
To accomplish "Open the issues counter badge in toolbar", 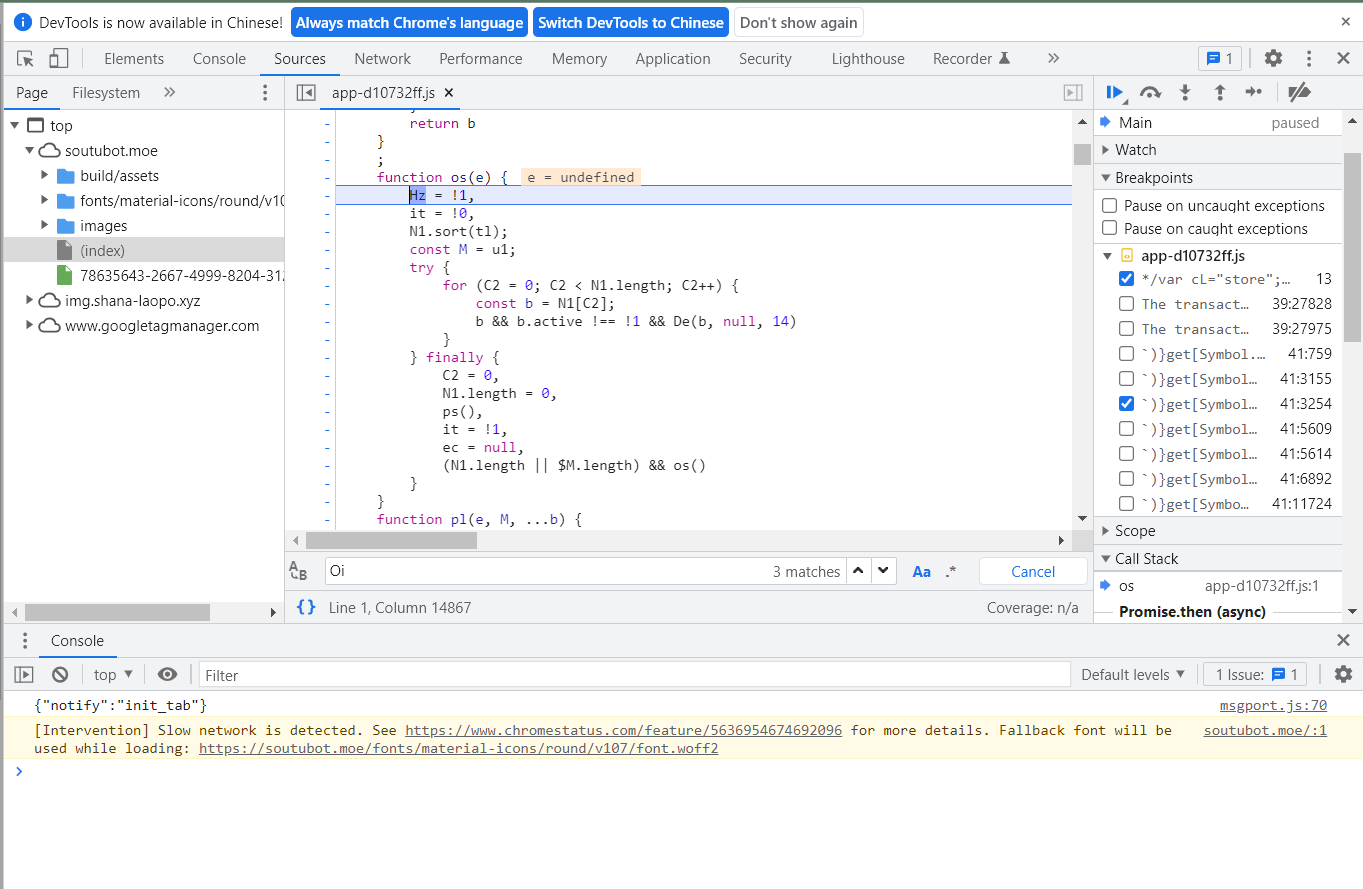I will (1220, 59).
